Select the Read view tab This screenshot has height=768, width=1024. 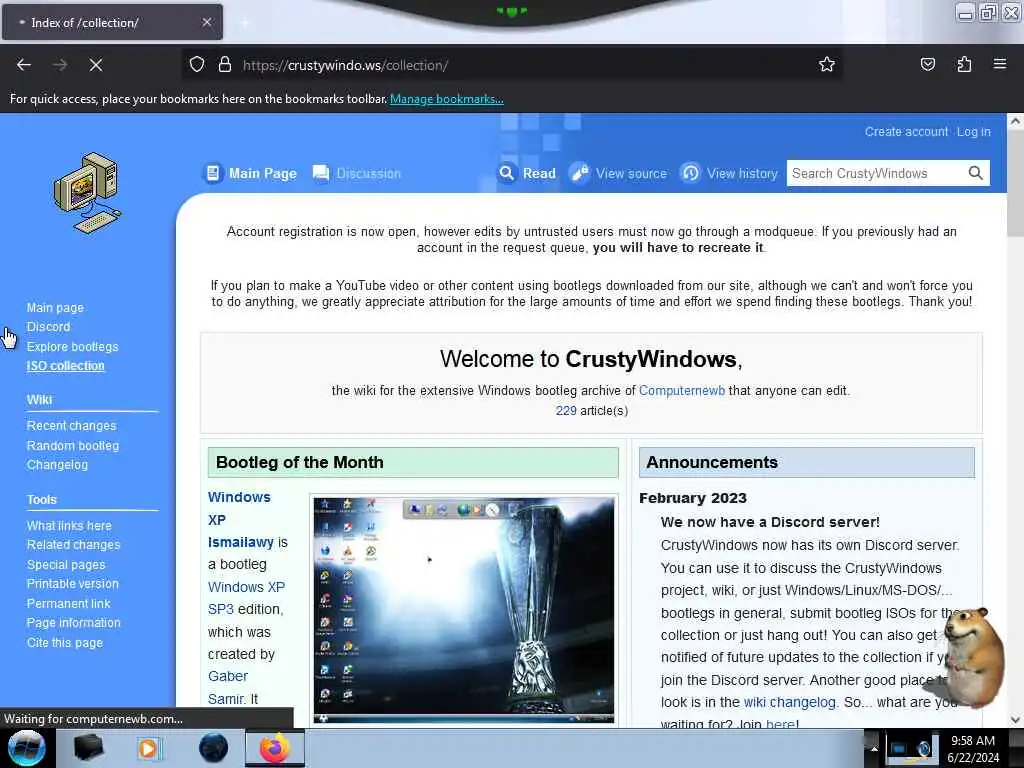[527, 173]
